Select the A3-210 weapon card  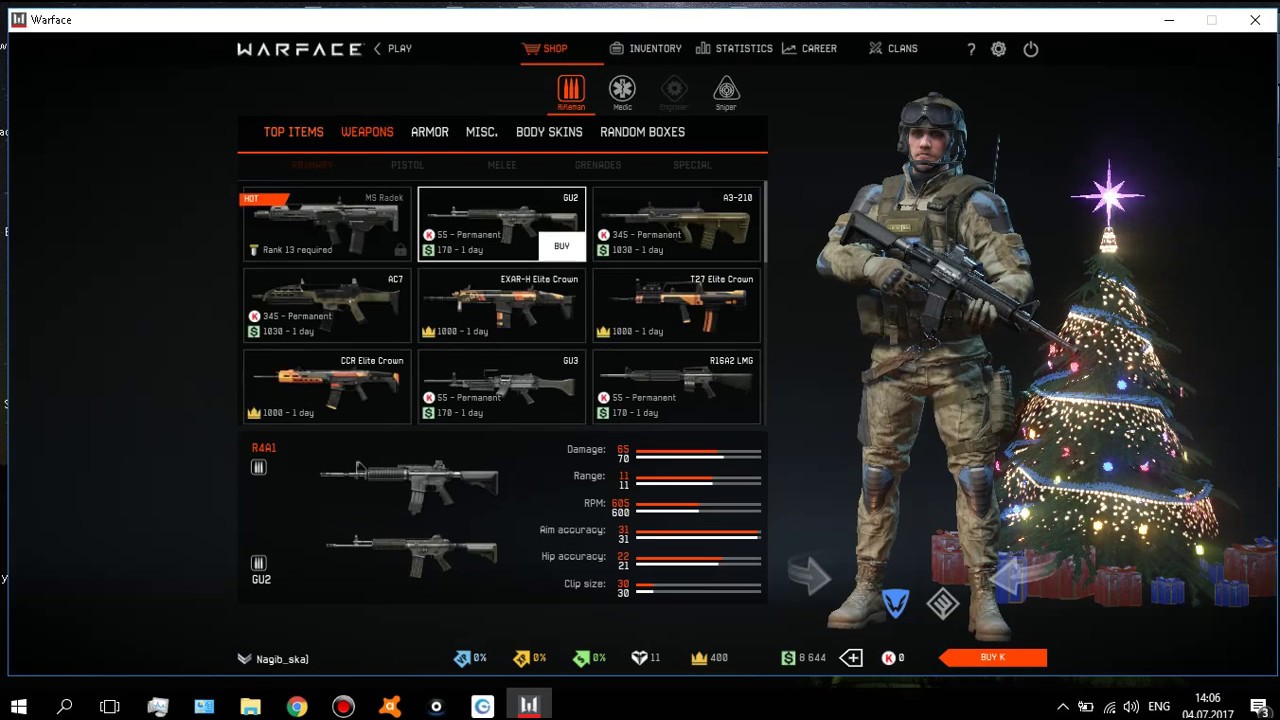click(x=676, y=224)
